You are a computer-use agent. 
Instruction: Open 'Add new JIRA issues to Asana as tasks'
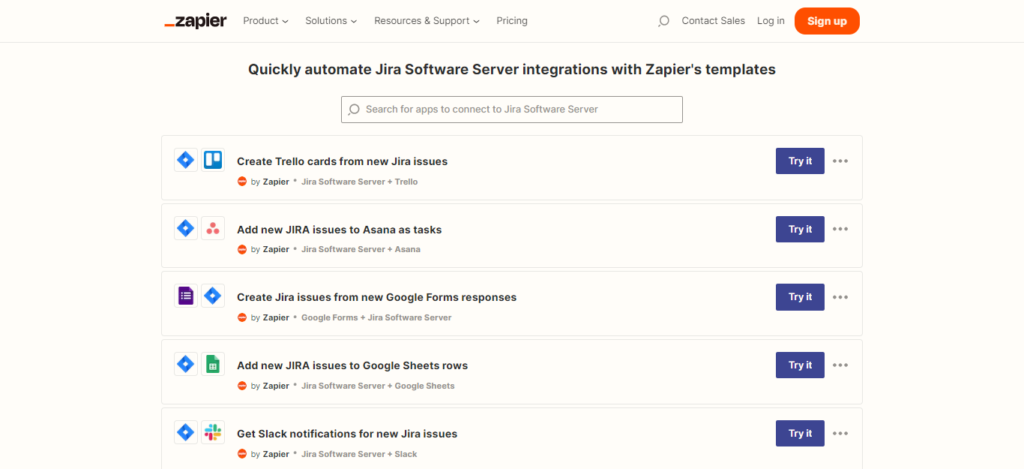click(340, 230)
